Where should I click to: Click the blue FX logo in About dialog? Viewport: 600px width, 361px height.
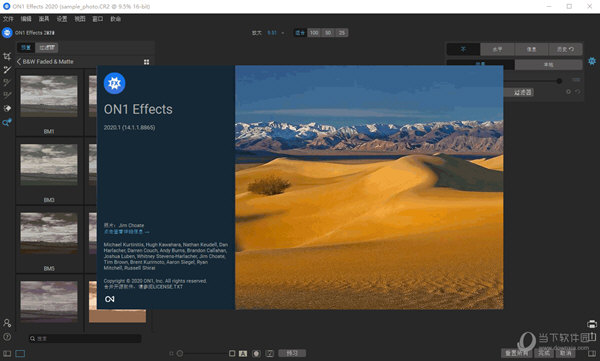[x=114, y=83]
